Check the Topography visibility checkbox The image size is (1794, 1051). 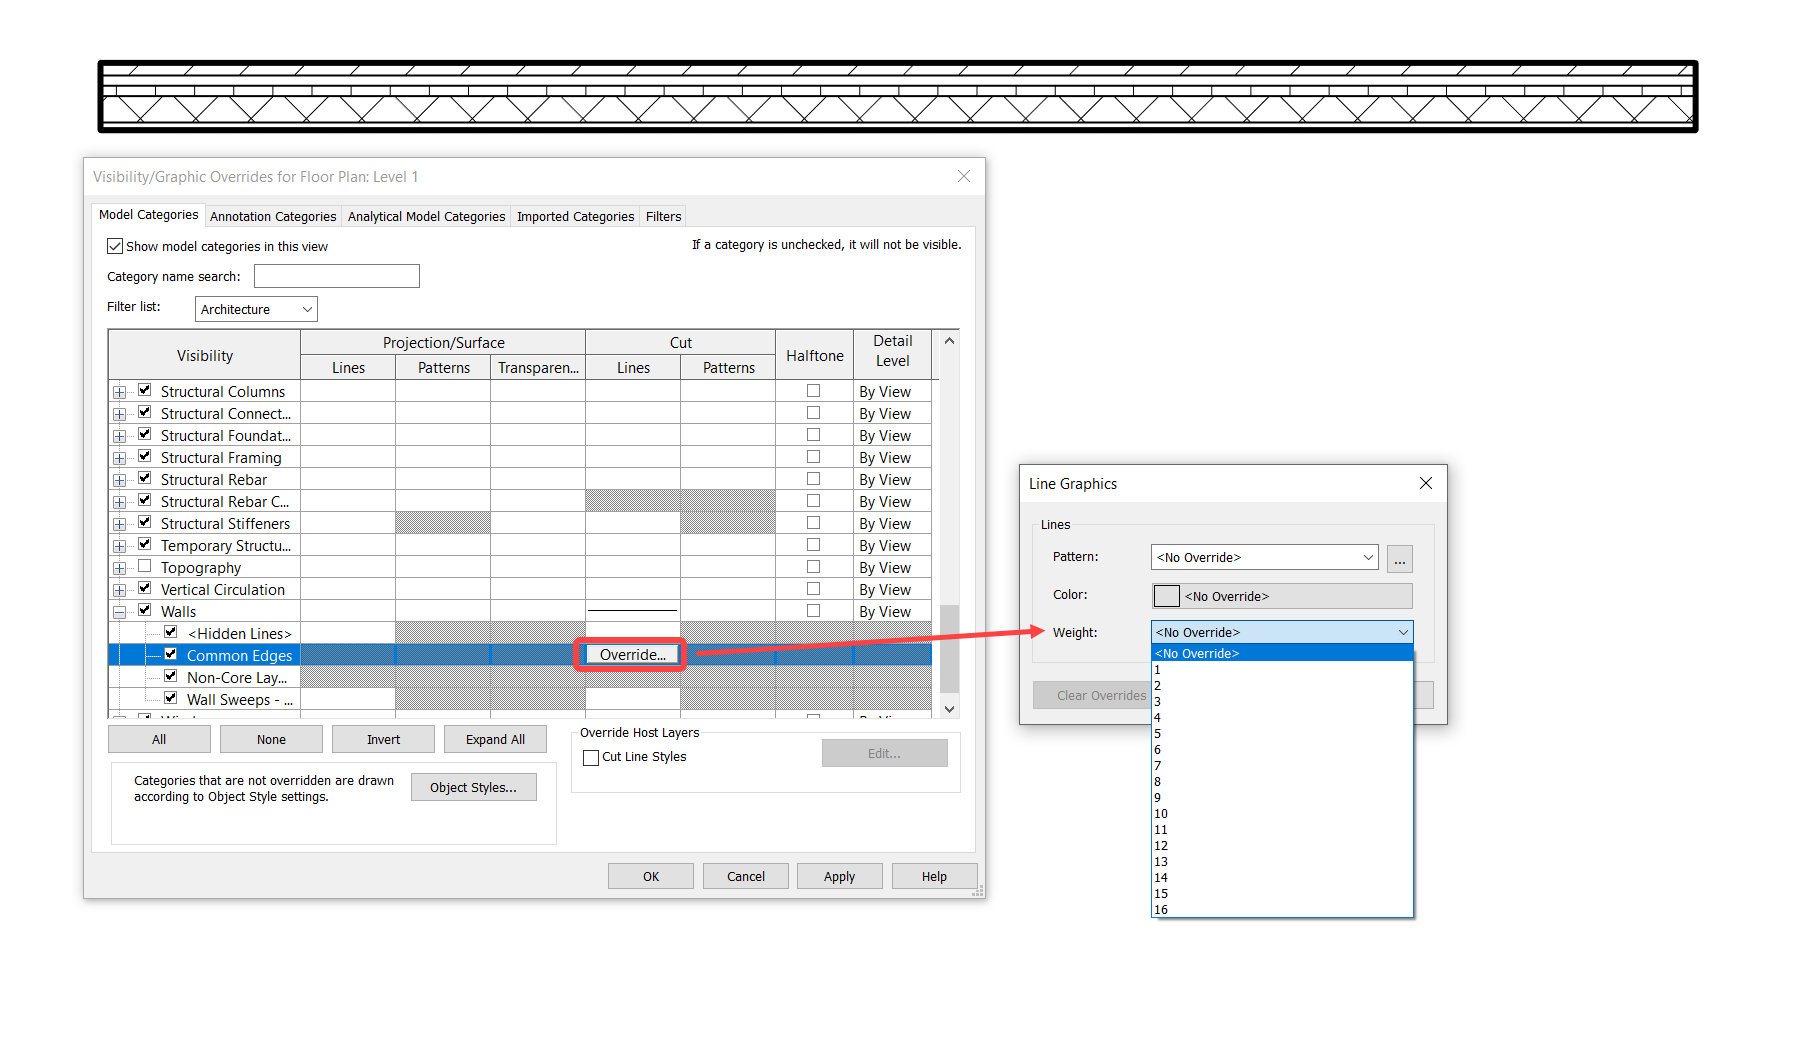point(145,566)
